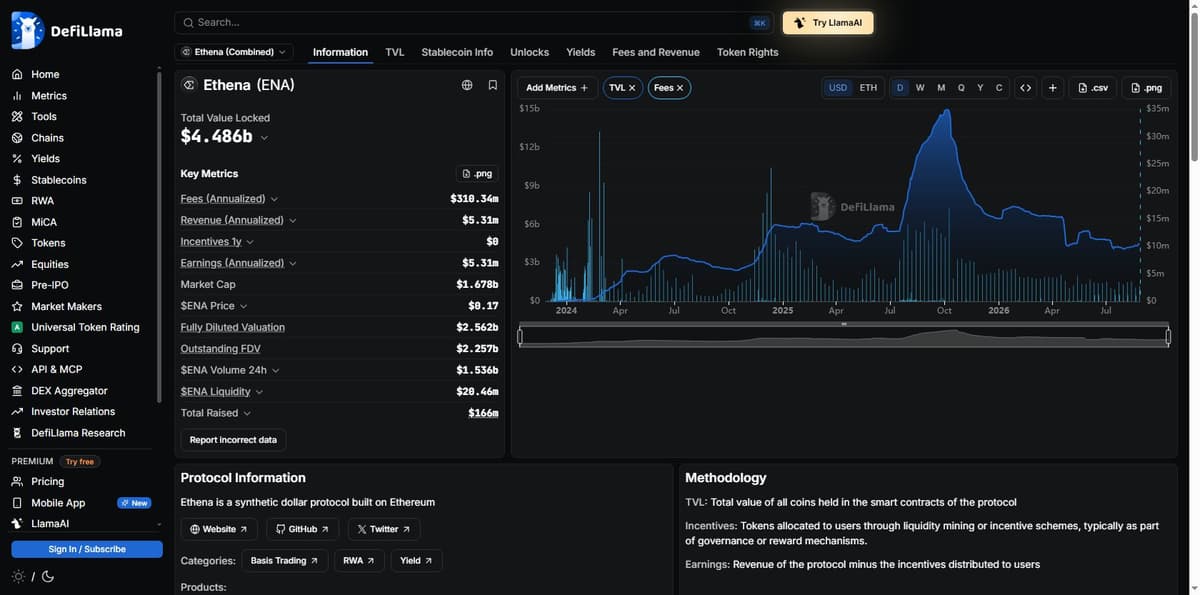Open the Add Metrics button

tap(557, 88)
